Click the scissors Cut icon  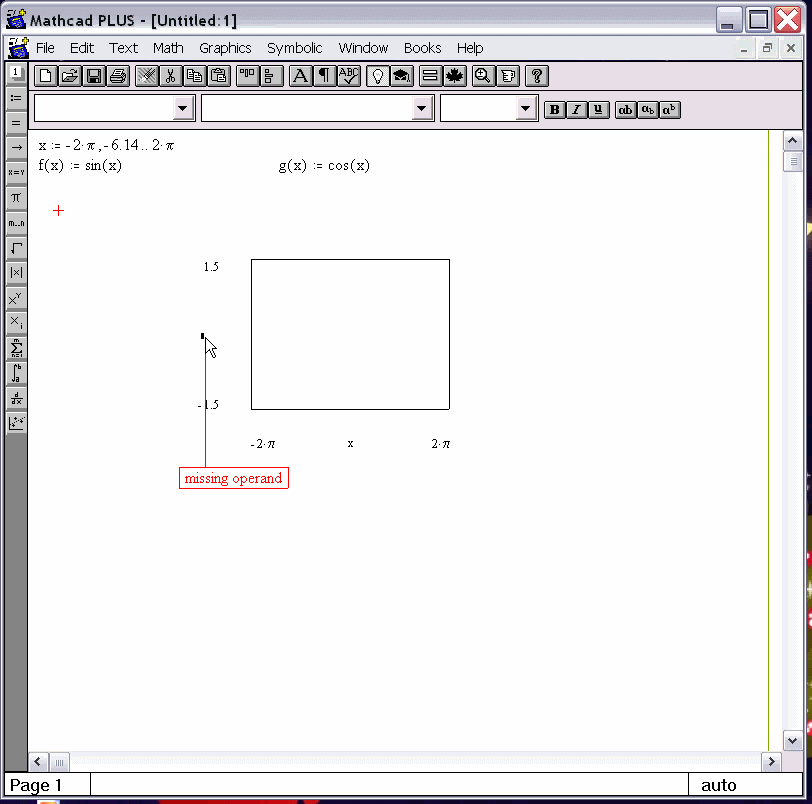[x=170, y=76]
